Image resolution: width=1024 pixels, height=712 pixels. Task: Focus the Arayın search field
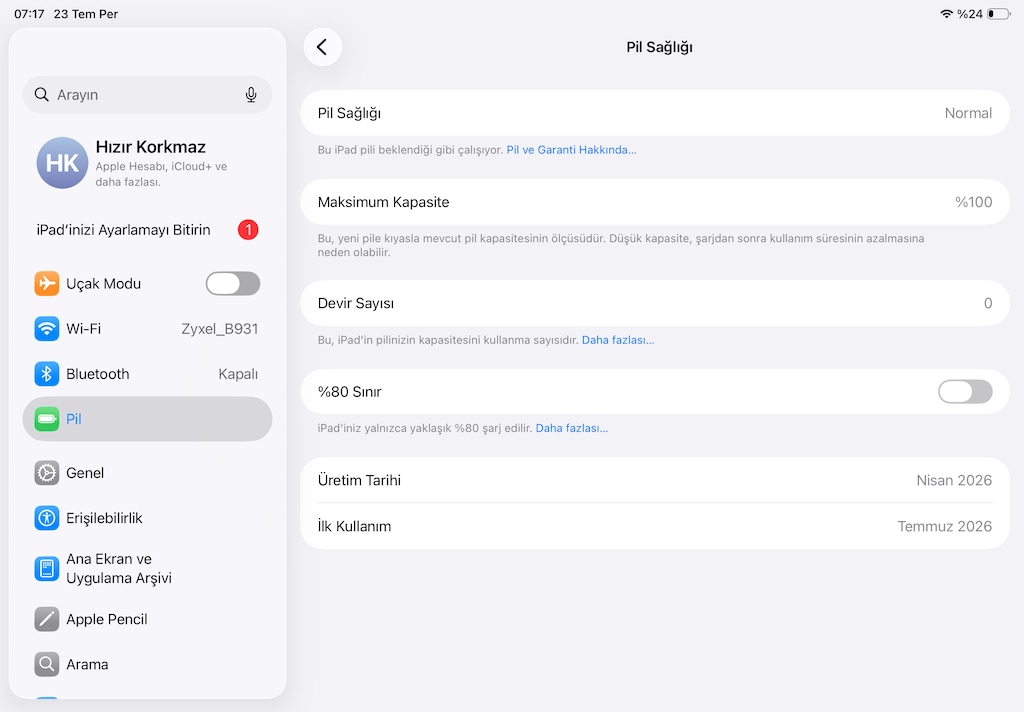[147, 95]
